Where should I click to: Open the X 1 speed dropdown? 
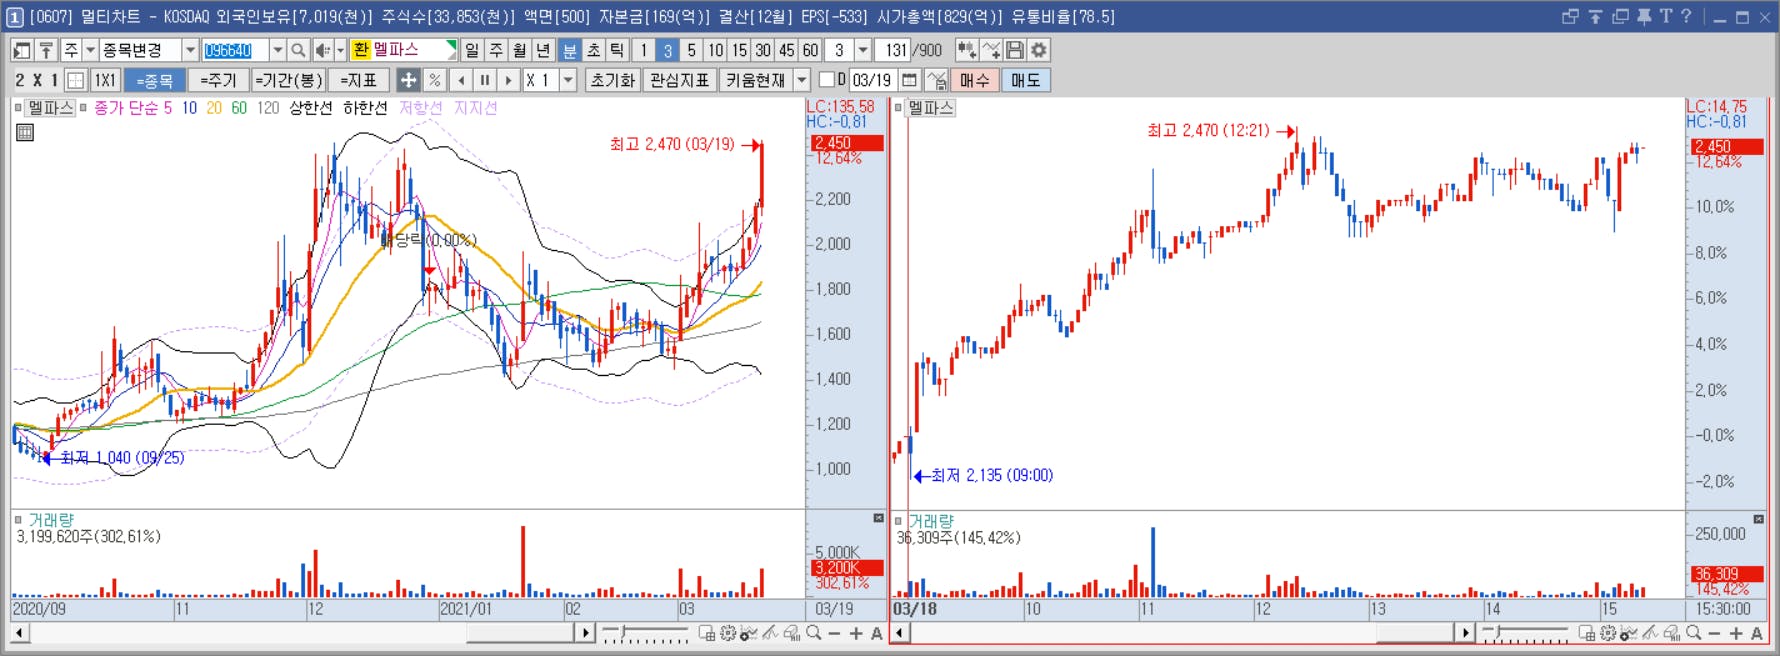pyautogui.click(x=568, y=80)
